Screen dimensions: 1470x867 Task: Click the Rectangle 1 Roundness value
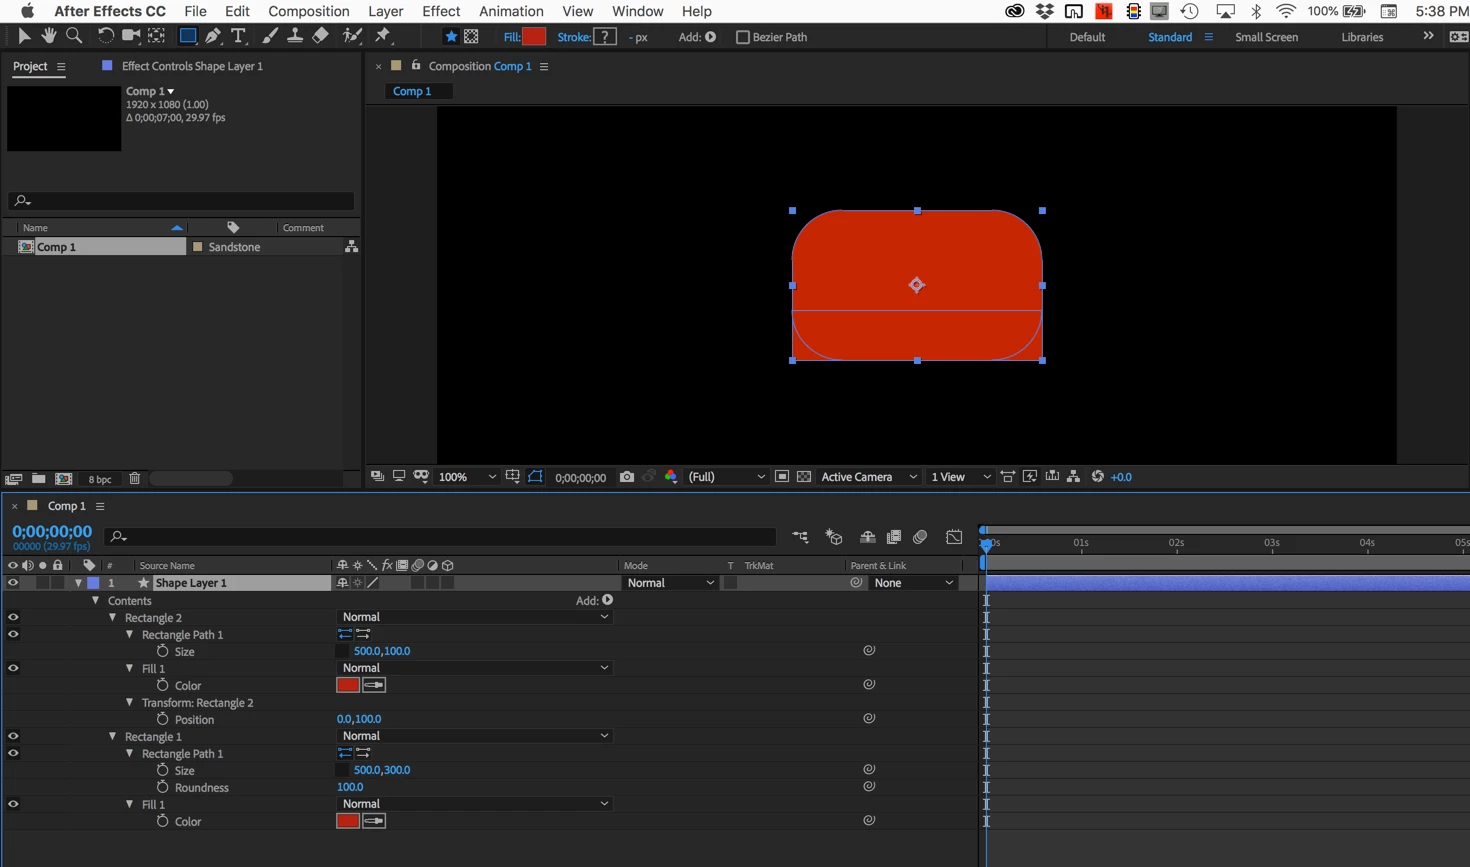point(350,787)
